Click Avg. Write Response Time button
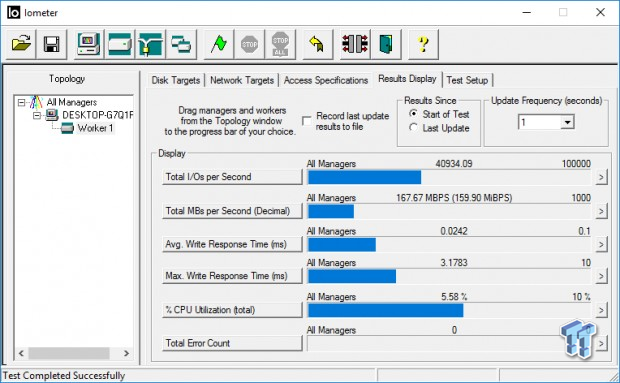Image resolution: width=620 pixels, height=383 pixels. tap(232, 244)
